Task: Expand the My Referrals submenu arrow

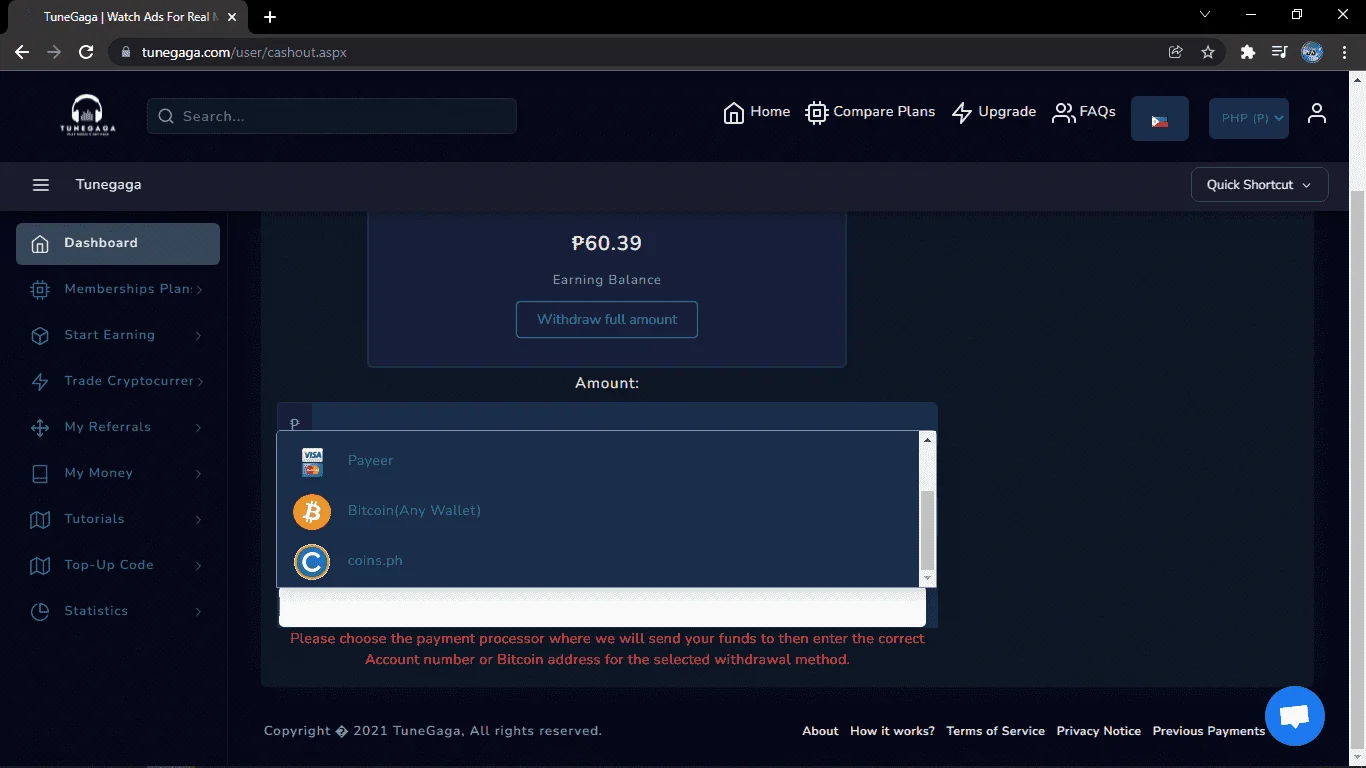Action: (199, 428)
